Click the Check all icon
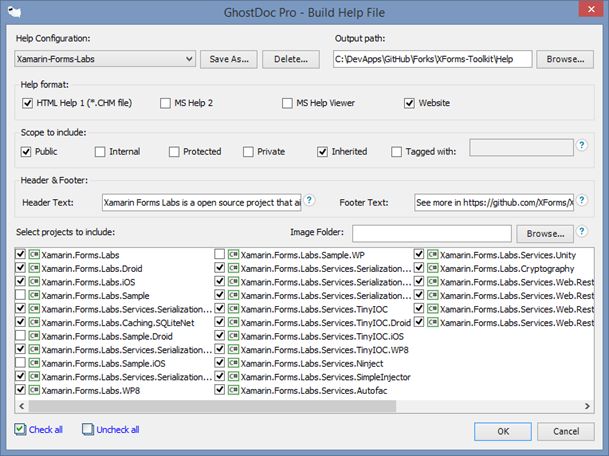Viewport: 609px width, 456px height. [21, 430]
